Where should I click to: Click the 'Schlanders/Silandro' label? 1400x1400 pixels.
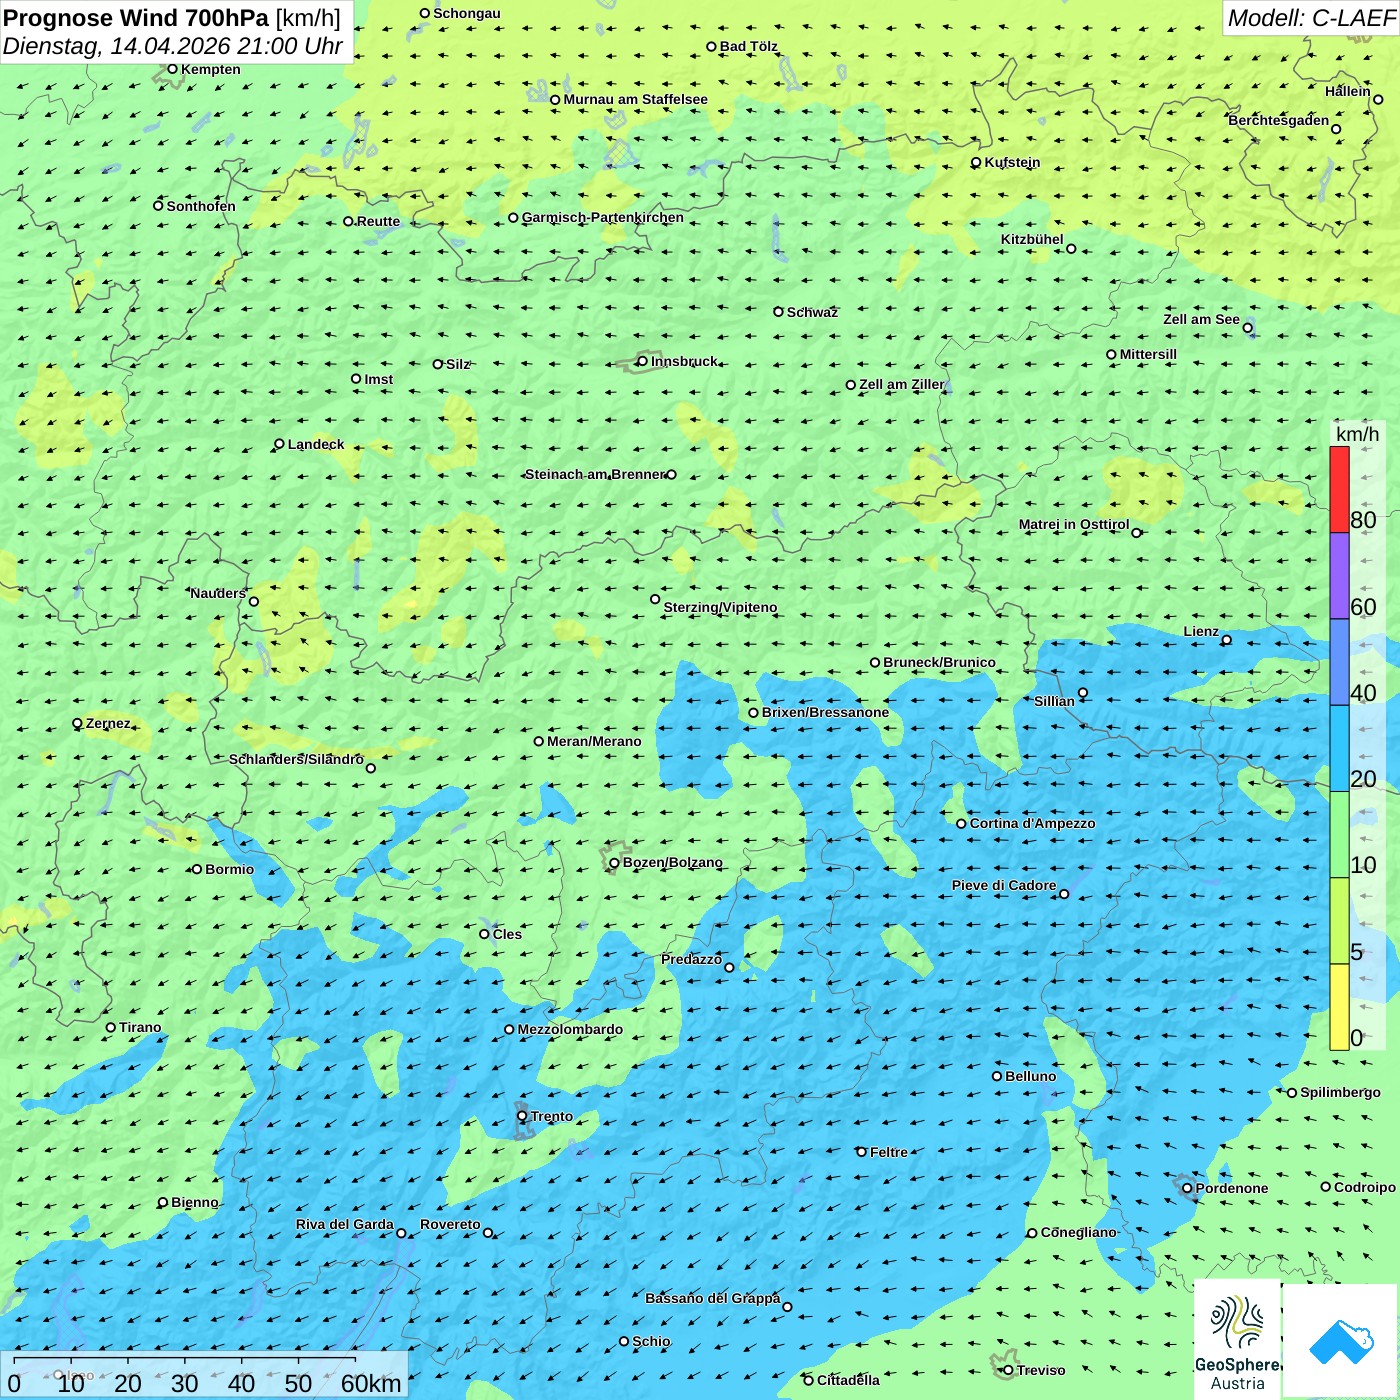pyautogui.click(x=296, y=759)
